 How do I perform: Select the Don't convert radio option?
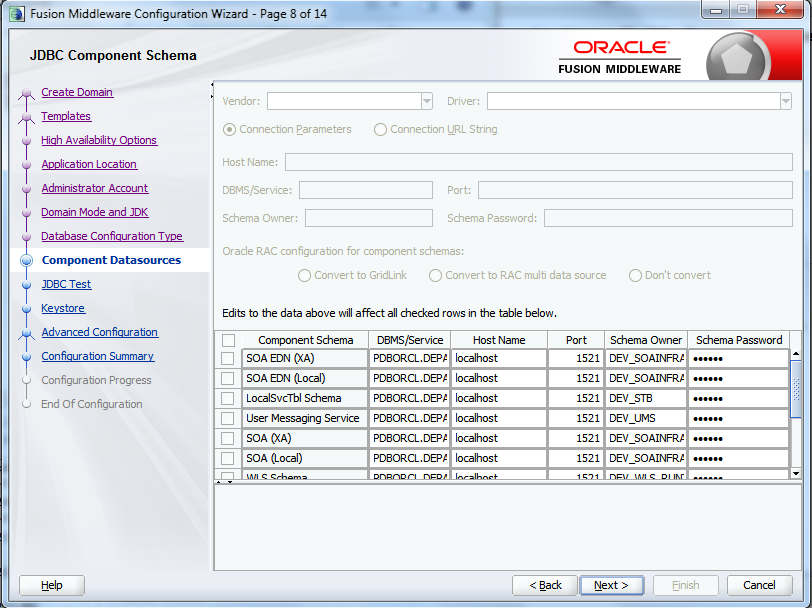(x=635, y=276)
